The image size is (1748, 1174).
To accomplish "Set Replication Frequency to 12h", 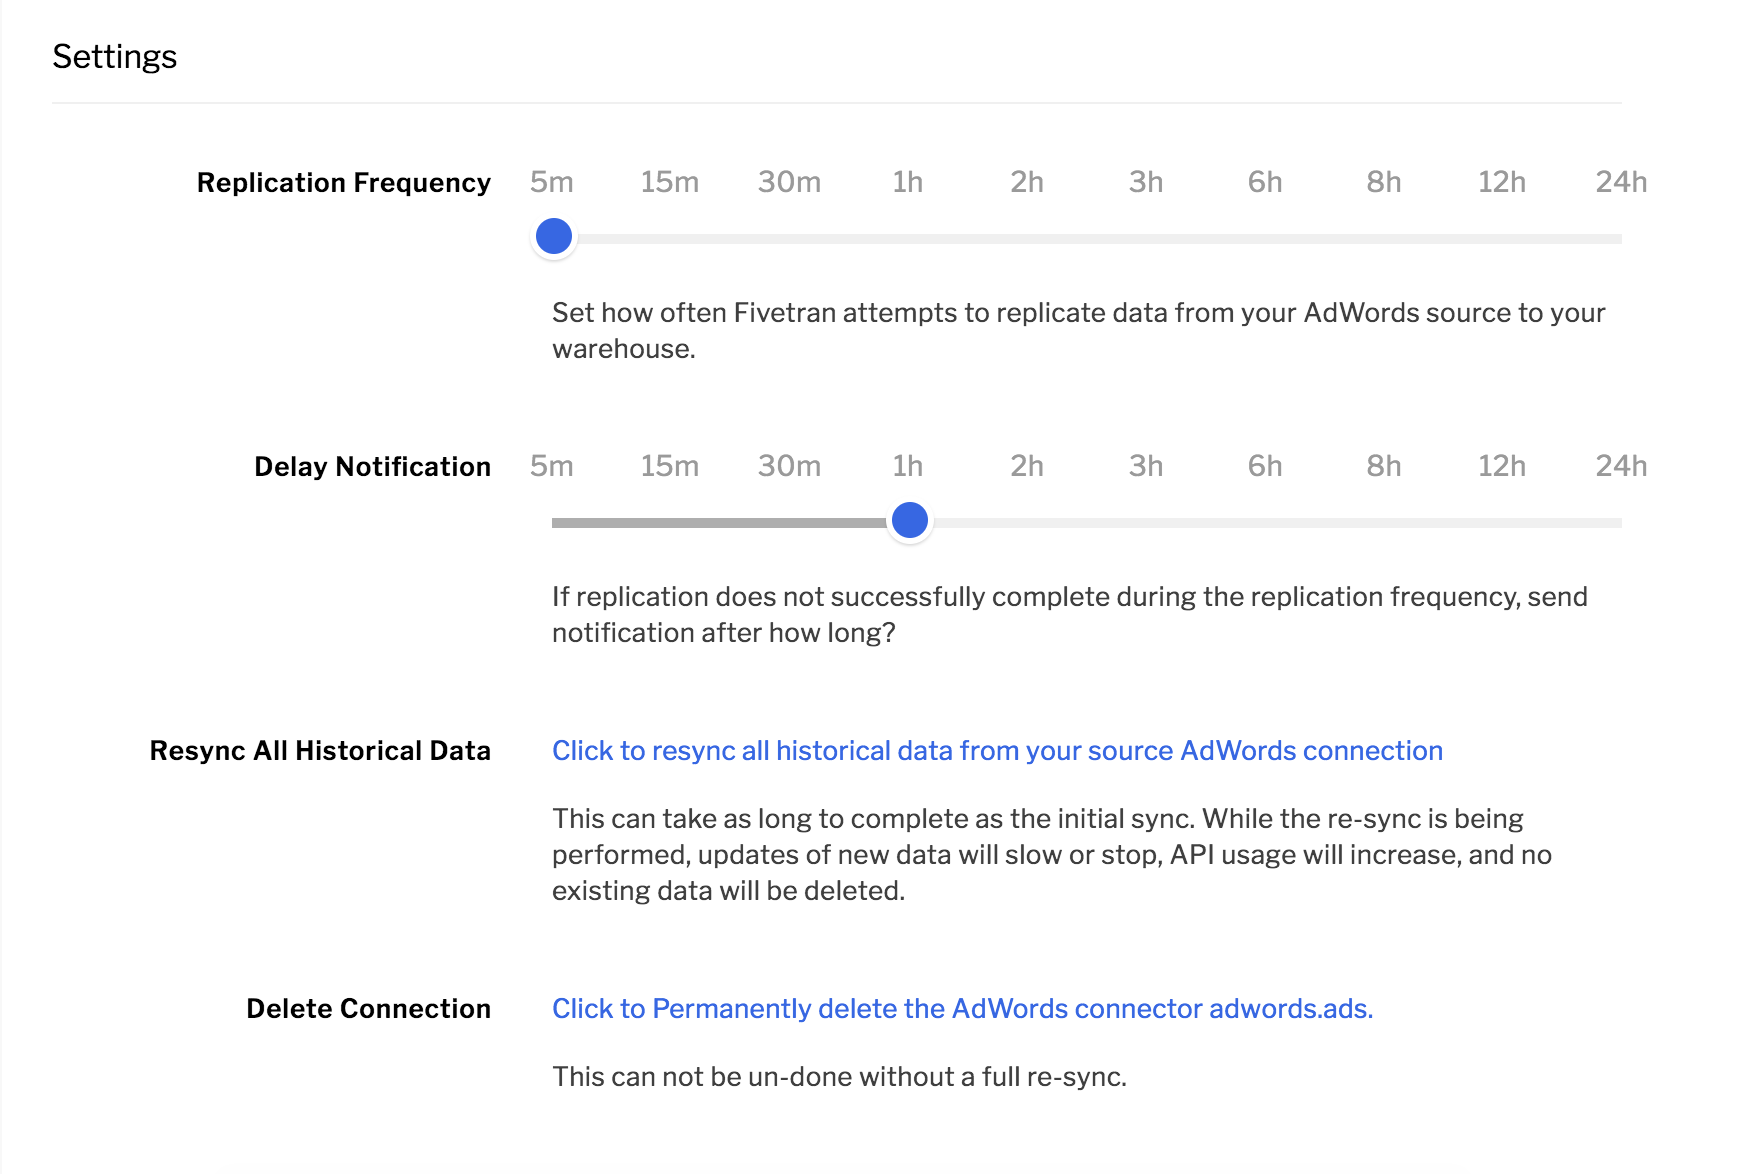I will pyautogui.click(x=1502, y=182).
